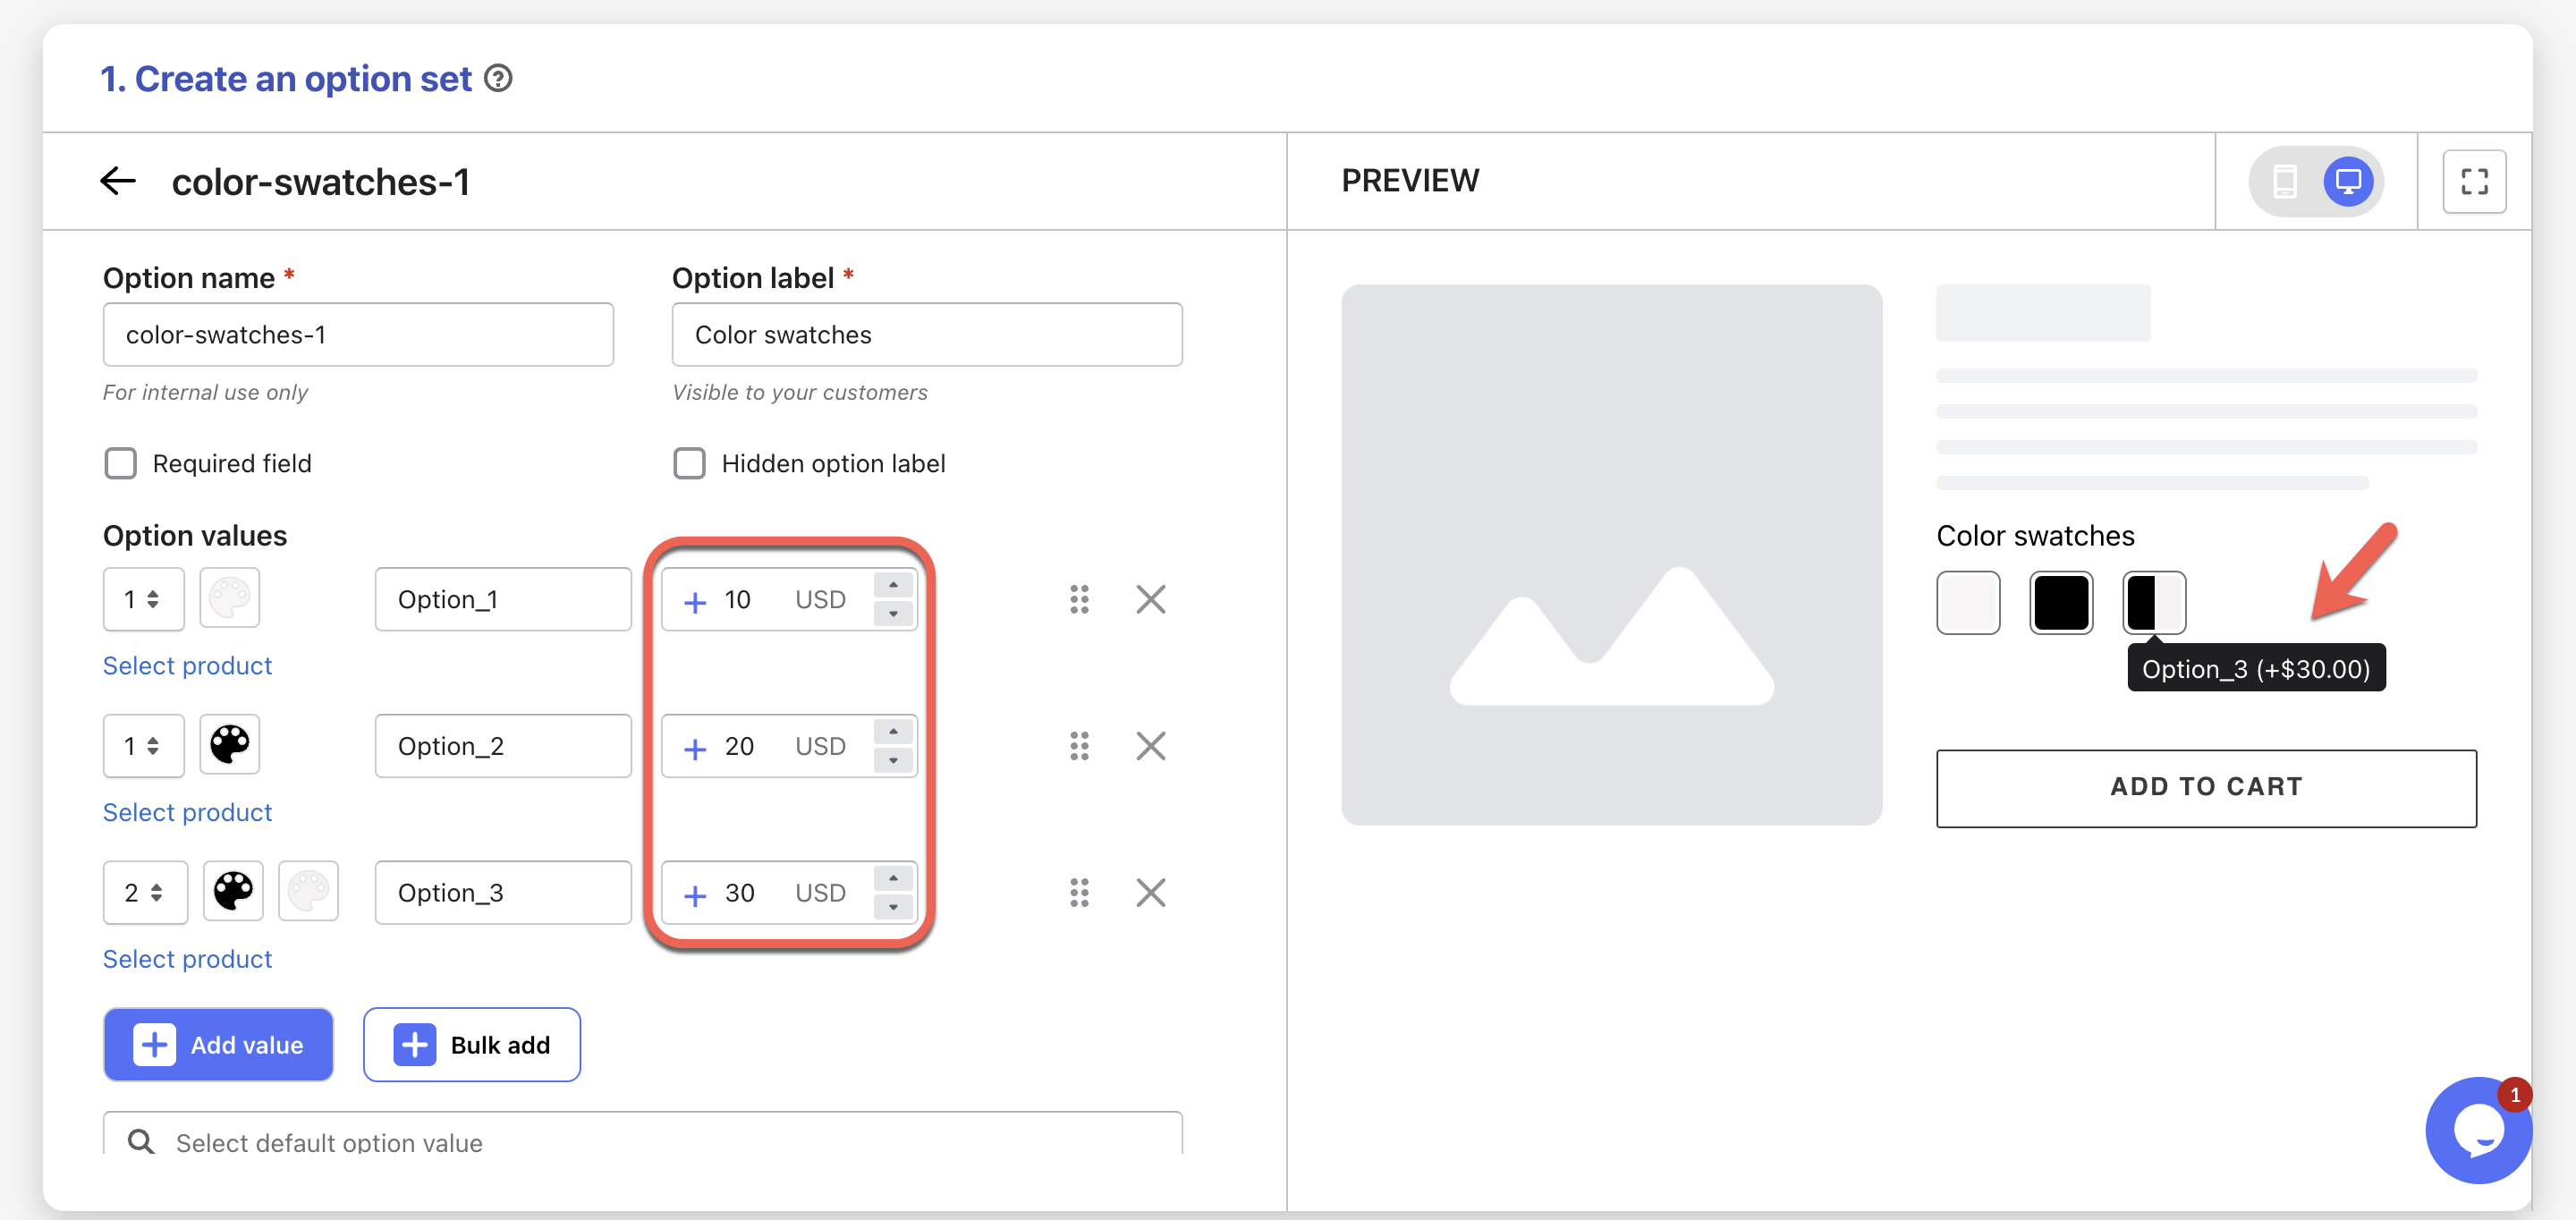Increase Option_1 price with up stepper
The width and height of the screenshot is (2576, 1220).
click(893, 585)
